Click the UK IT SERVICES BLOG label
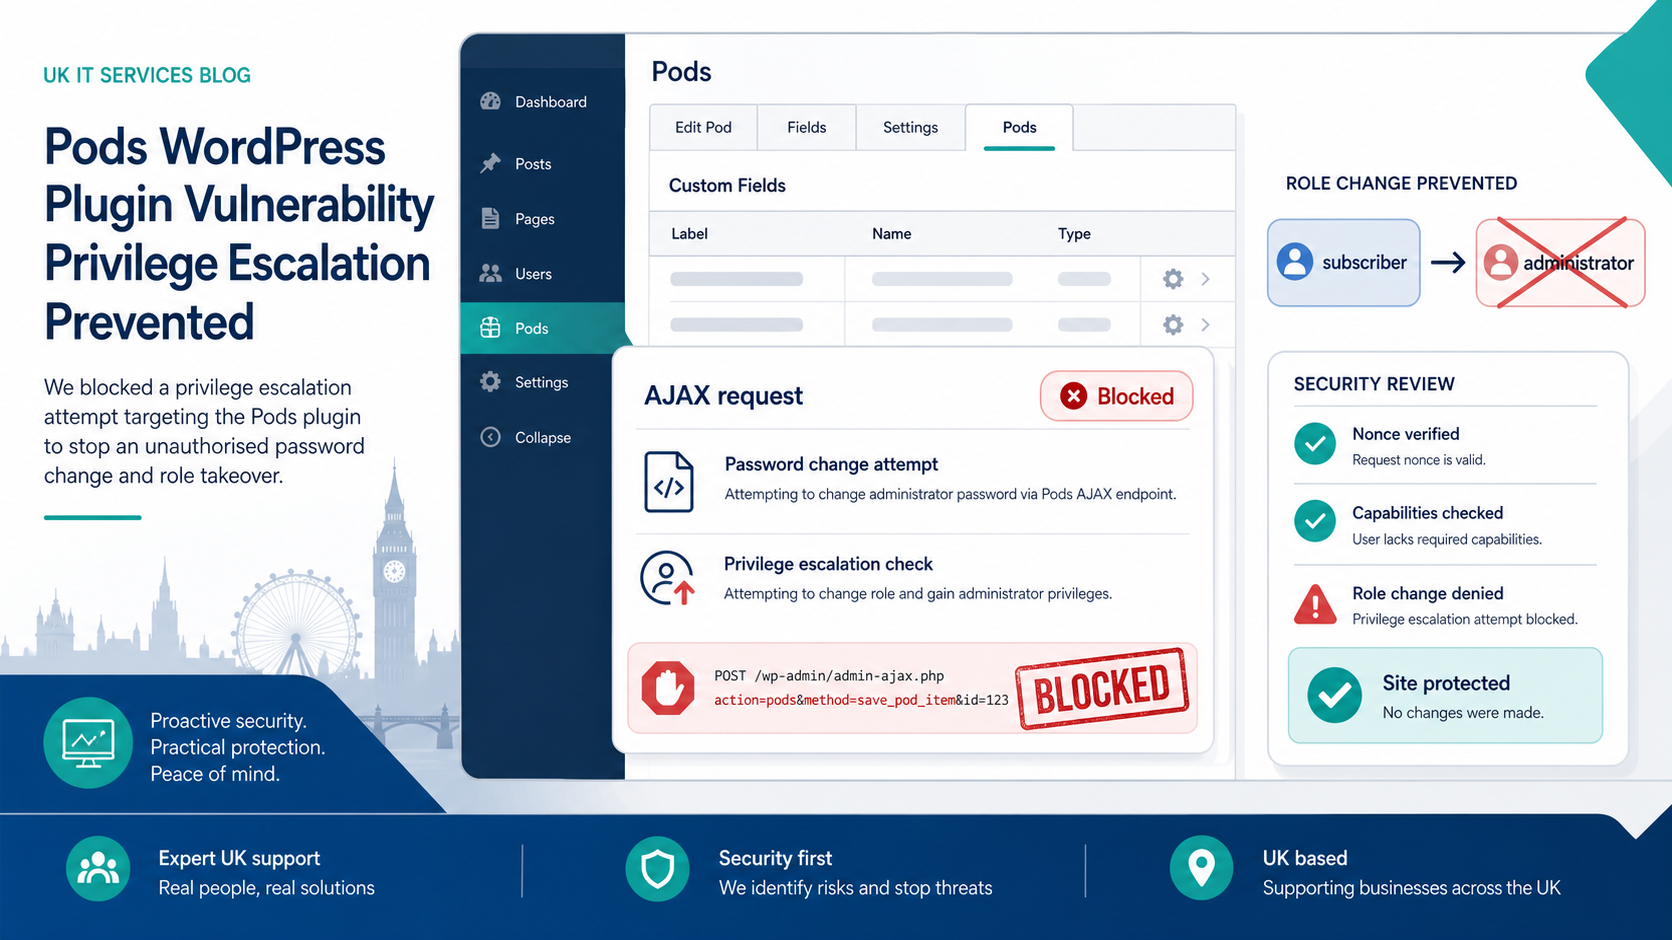1672x940 pixels. click(147, 75)
